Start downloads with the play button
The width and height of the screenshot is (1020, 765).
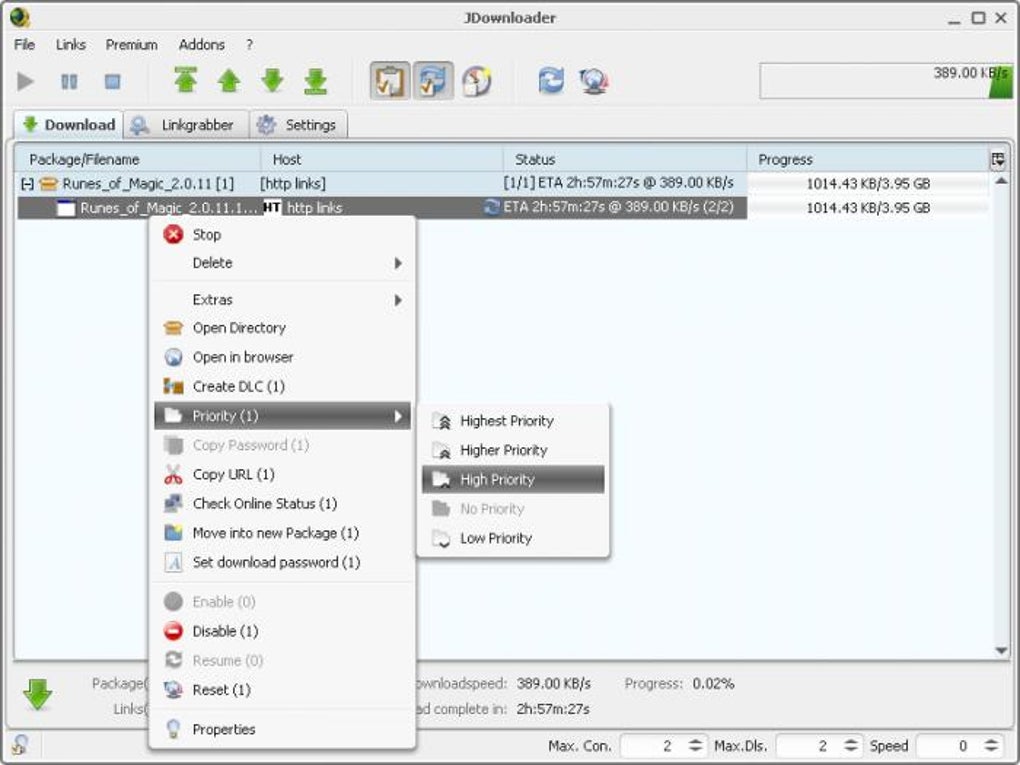pos(25,81)
